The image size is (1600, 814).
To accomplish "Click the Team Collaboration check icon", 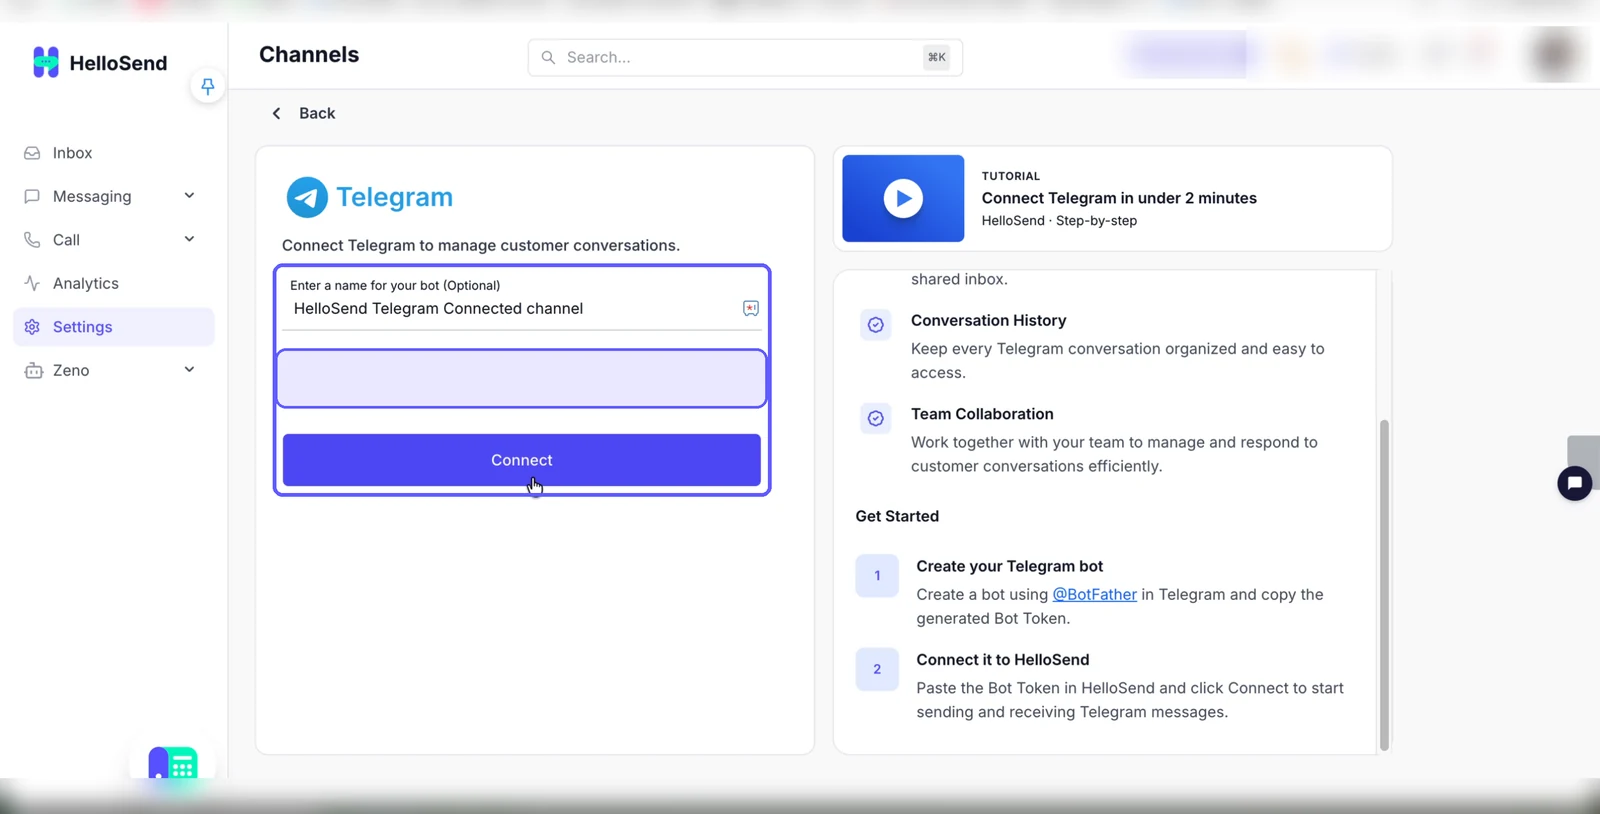I will (876, 418).
